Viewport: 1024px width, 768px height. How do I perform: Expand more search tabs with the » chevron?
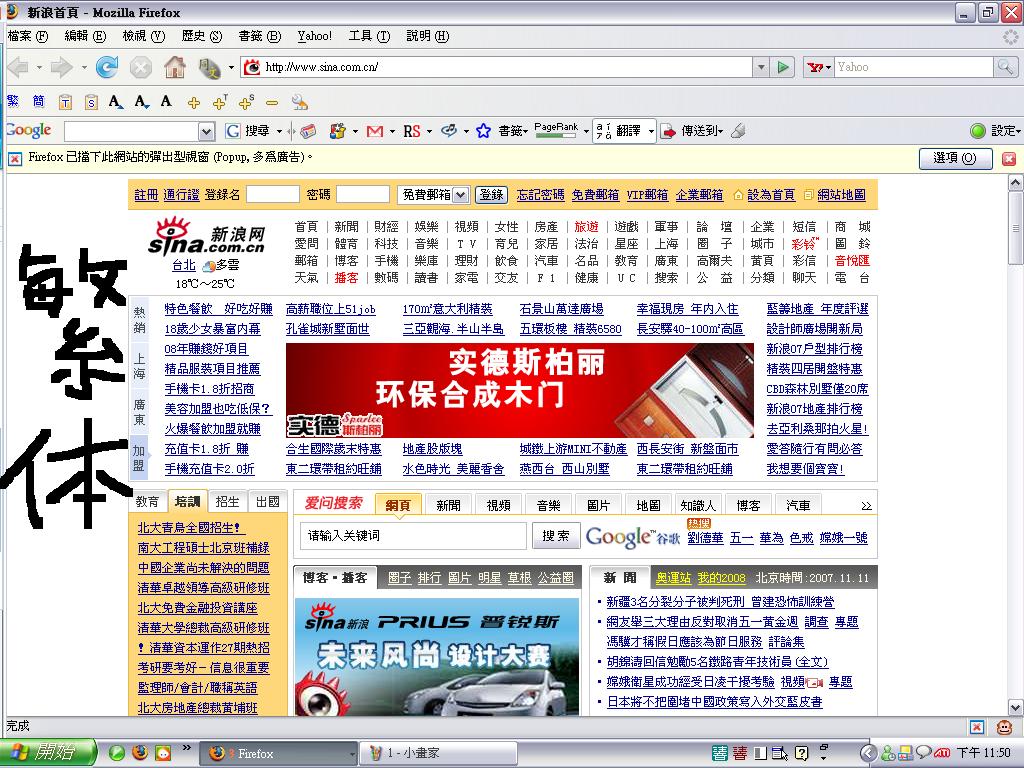[x=866, y=506]
